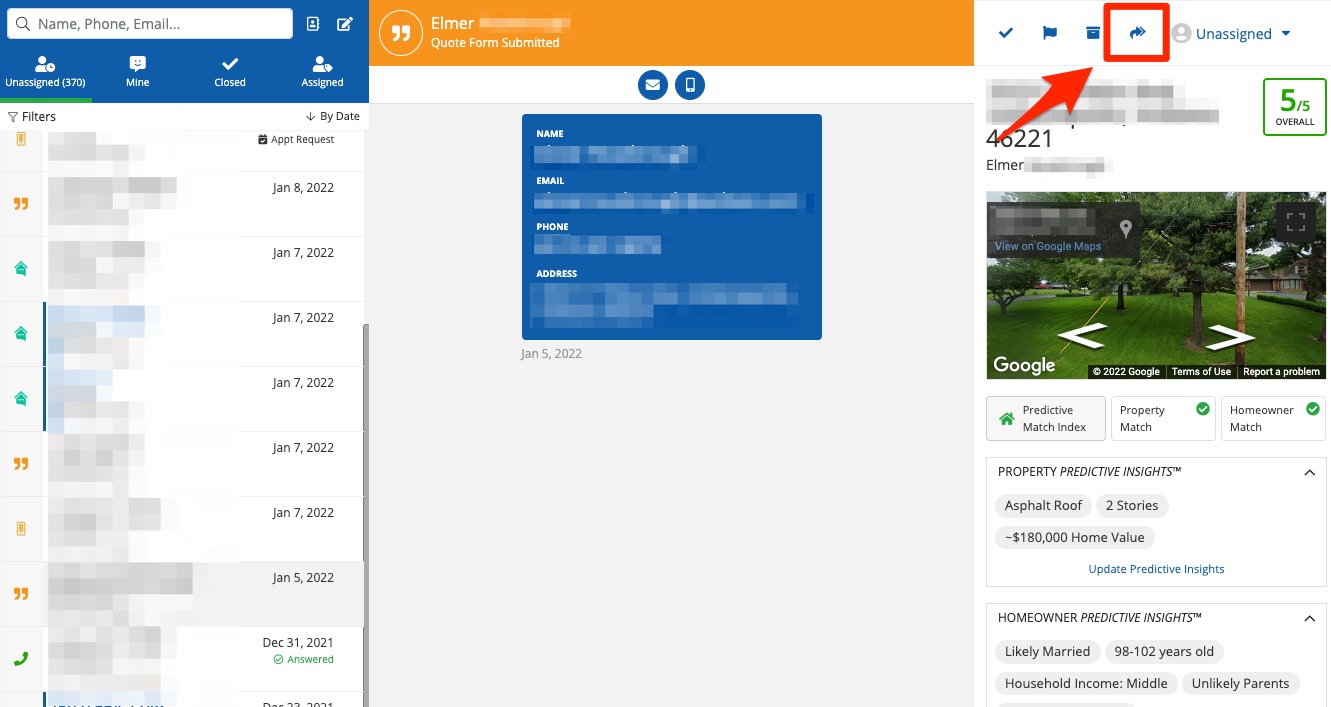Click the mobile phone icon button
Image resolution: width=1331 pixels, height=707 pixels.
[x=689, y=85]
